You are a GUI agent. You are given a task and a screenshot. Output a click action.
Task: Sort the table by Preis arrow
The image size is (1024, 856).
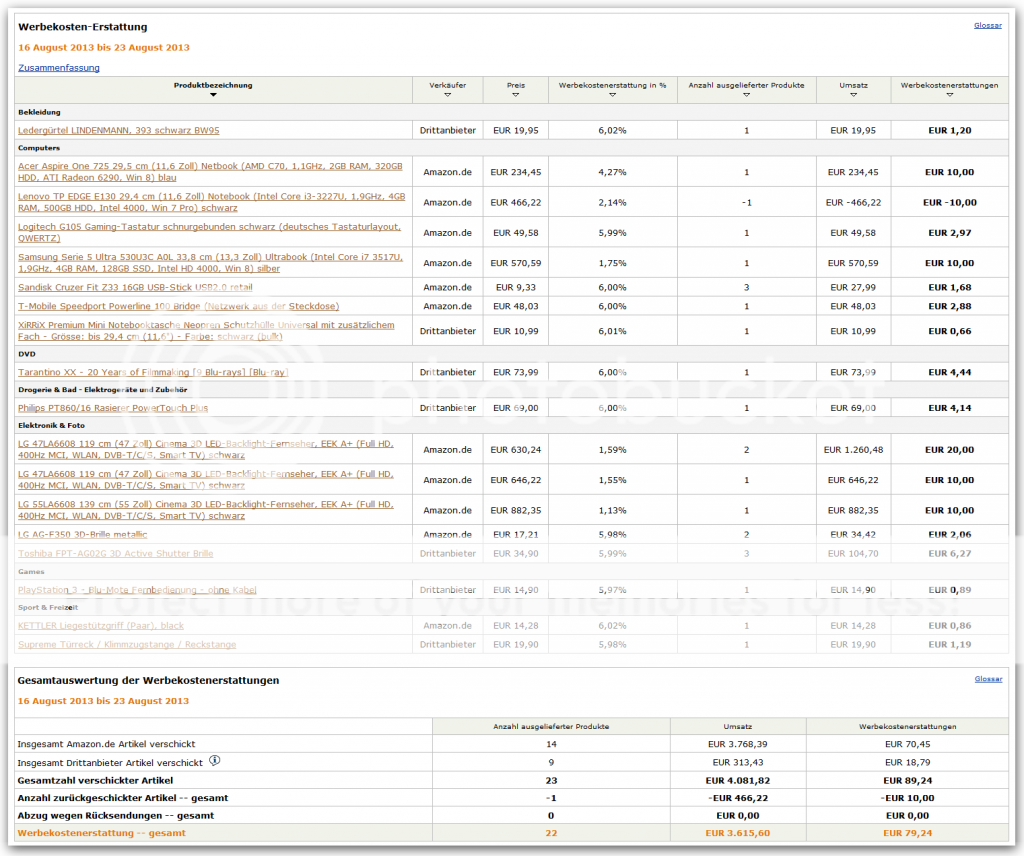pyautogui.click(x=515, y=95)
